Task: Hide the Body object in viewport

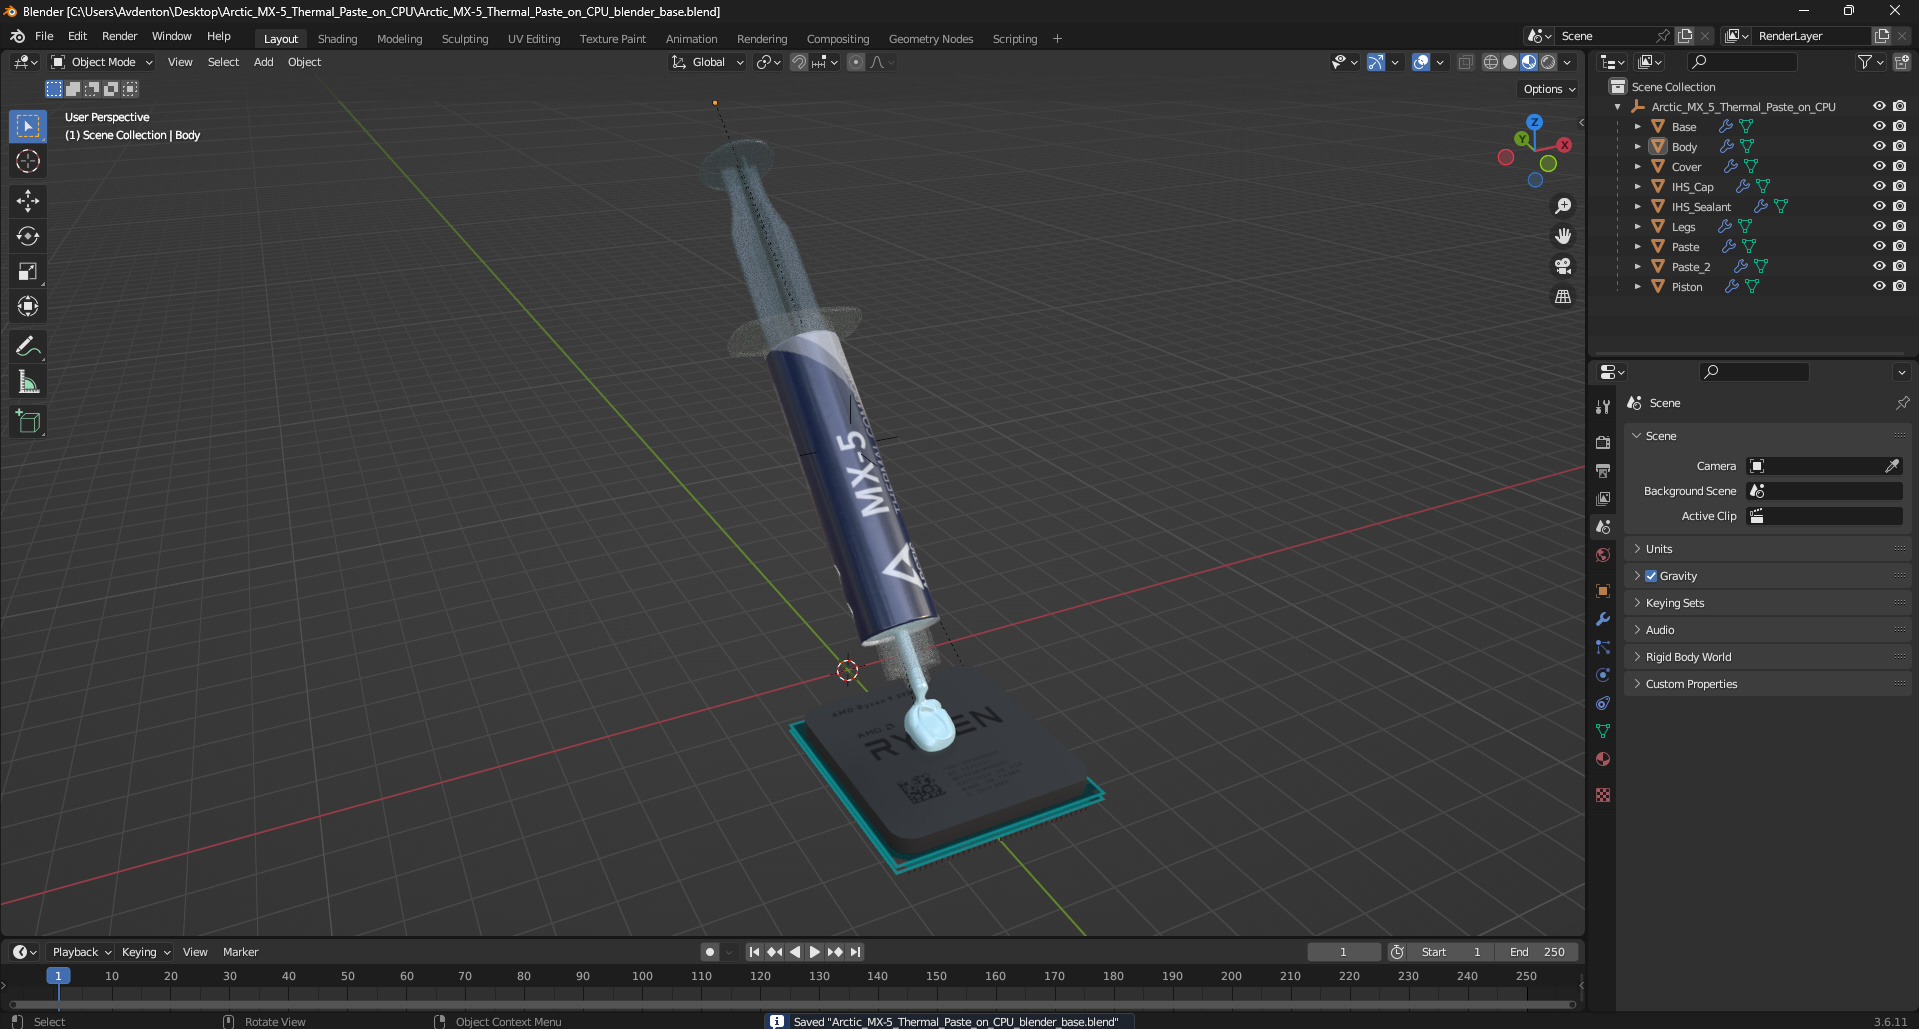Action: 1879,146
